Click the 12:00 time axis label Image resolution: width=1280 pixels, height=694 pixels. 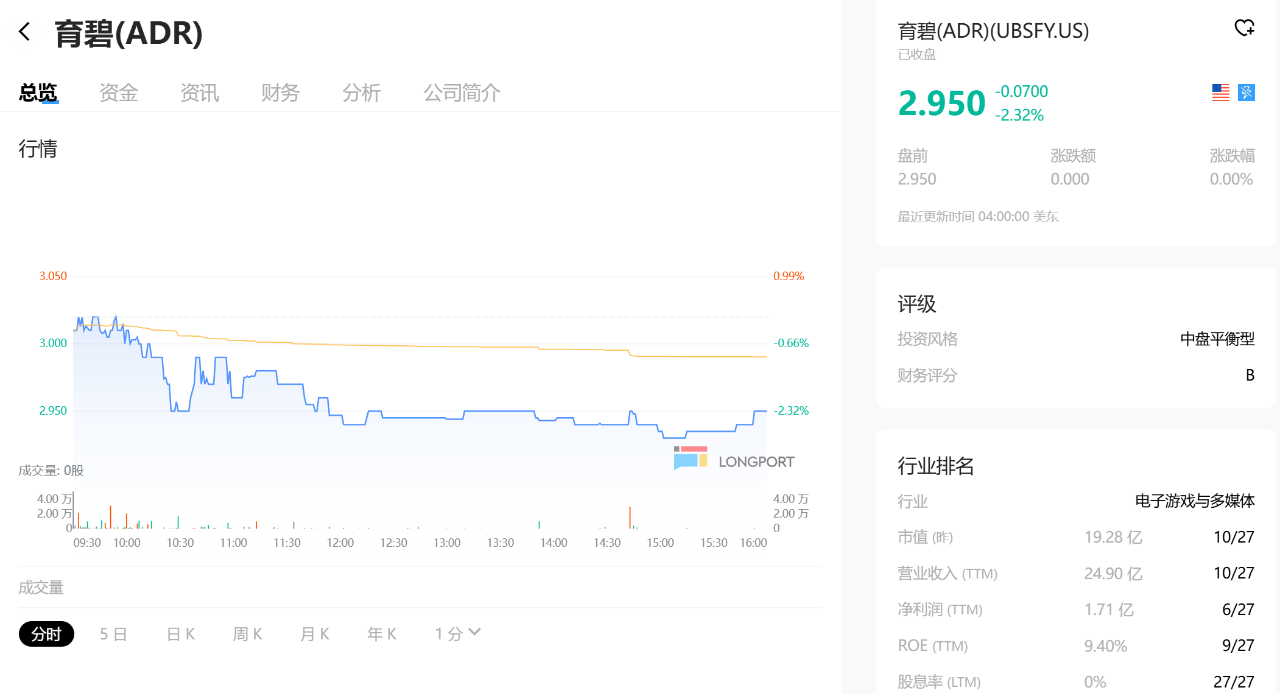click(x=340, y=543)
